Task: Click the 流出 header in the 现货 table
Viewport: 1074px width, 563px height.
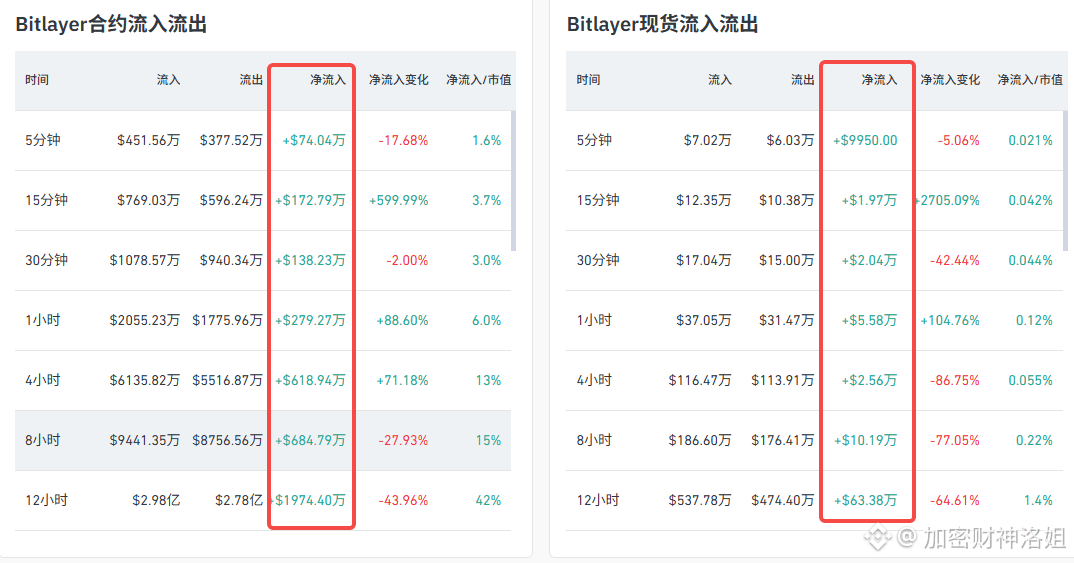Action: (802, 80)
